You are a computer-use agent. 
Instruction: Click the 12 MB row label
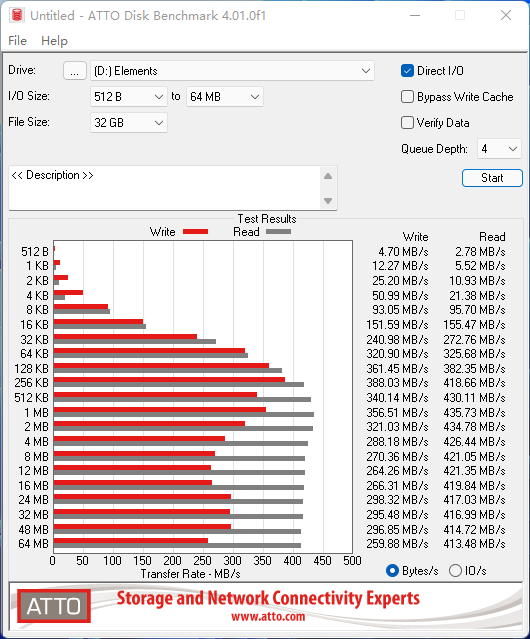33,471
